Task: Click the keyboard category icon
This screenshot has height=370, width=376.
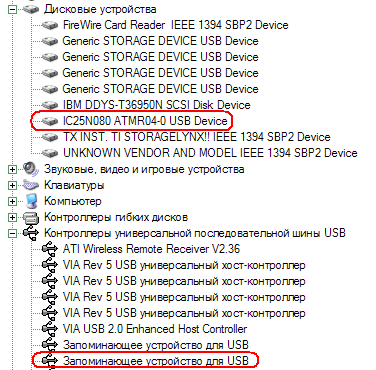Action: pyautogui.click(x=31, y=185)
